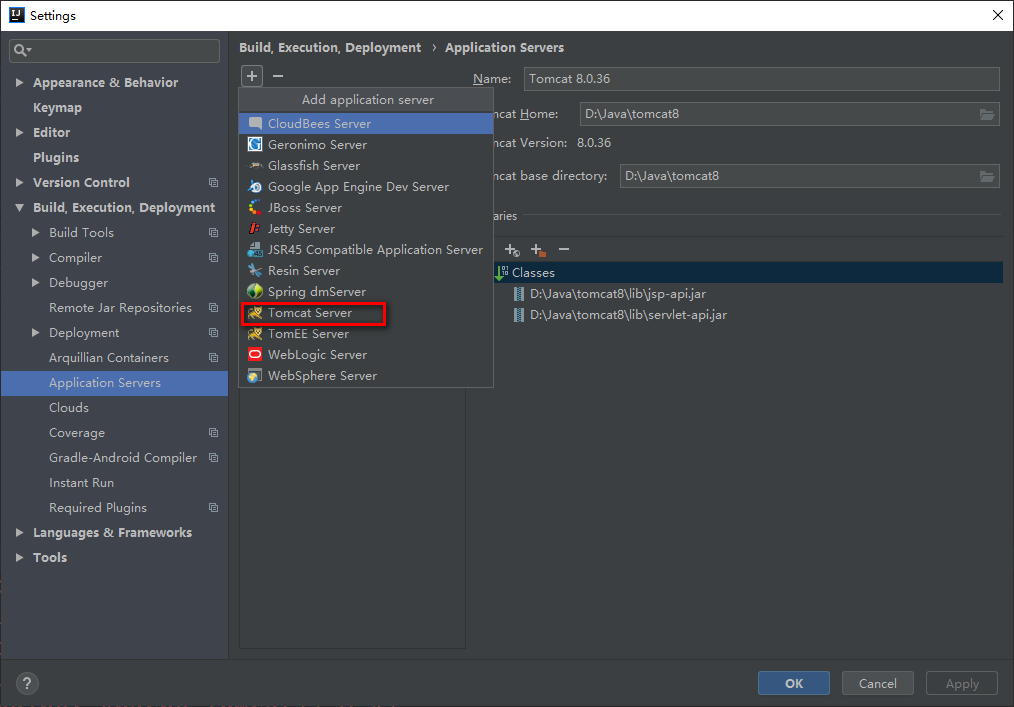
Task: Expand Compiler node arrow
Action: [36, 257]
